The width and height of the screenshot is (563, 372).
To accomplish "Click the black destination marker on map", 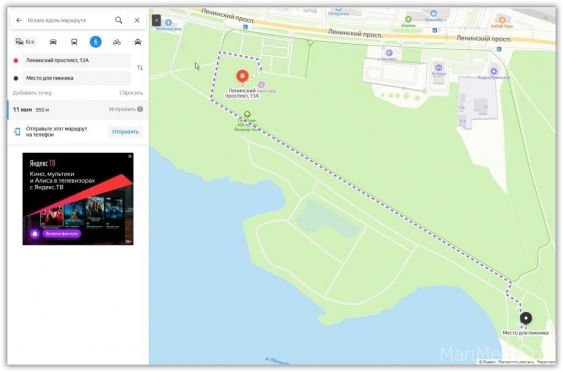I will [526, 318].
